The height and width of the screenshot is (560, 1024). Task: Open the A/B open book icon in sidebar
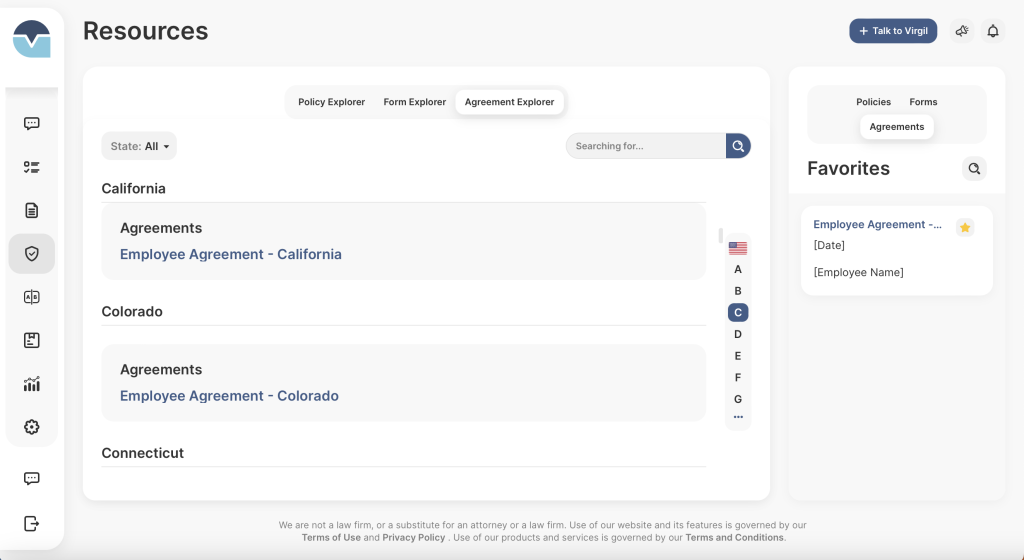[31, 297]
